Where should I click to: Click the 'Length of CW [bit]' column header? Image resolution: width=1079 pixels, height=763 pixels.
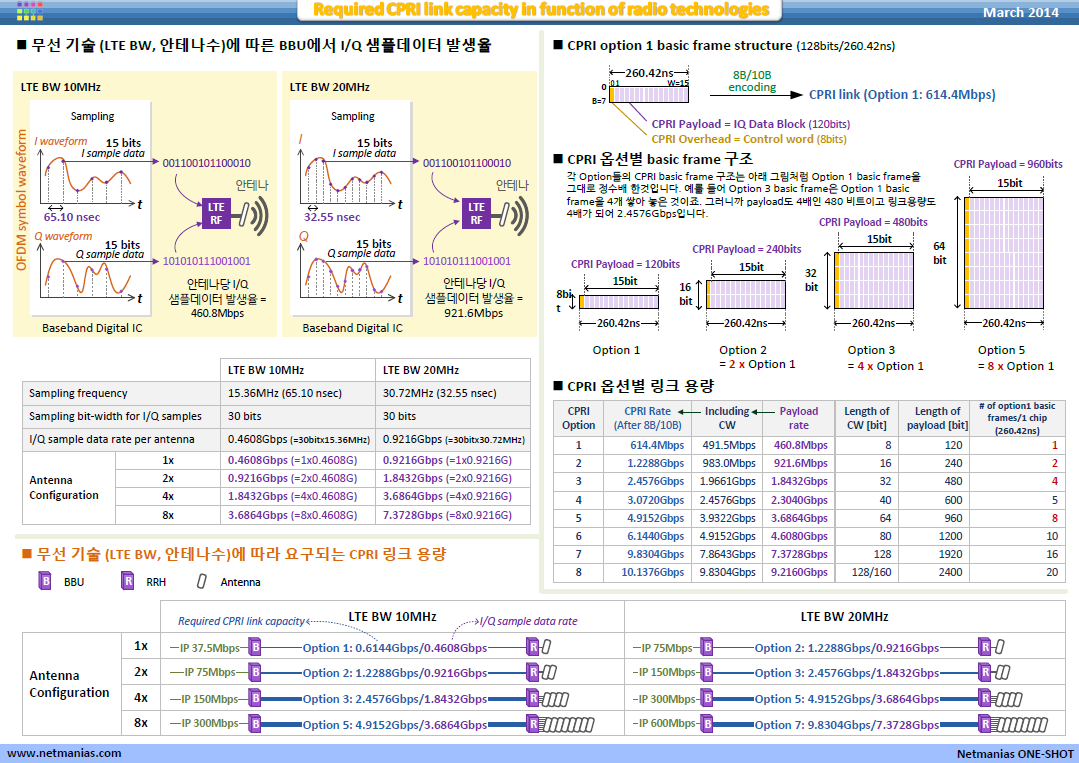[x=866, y=418]
